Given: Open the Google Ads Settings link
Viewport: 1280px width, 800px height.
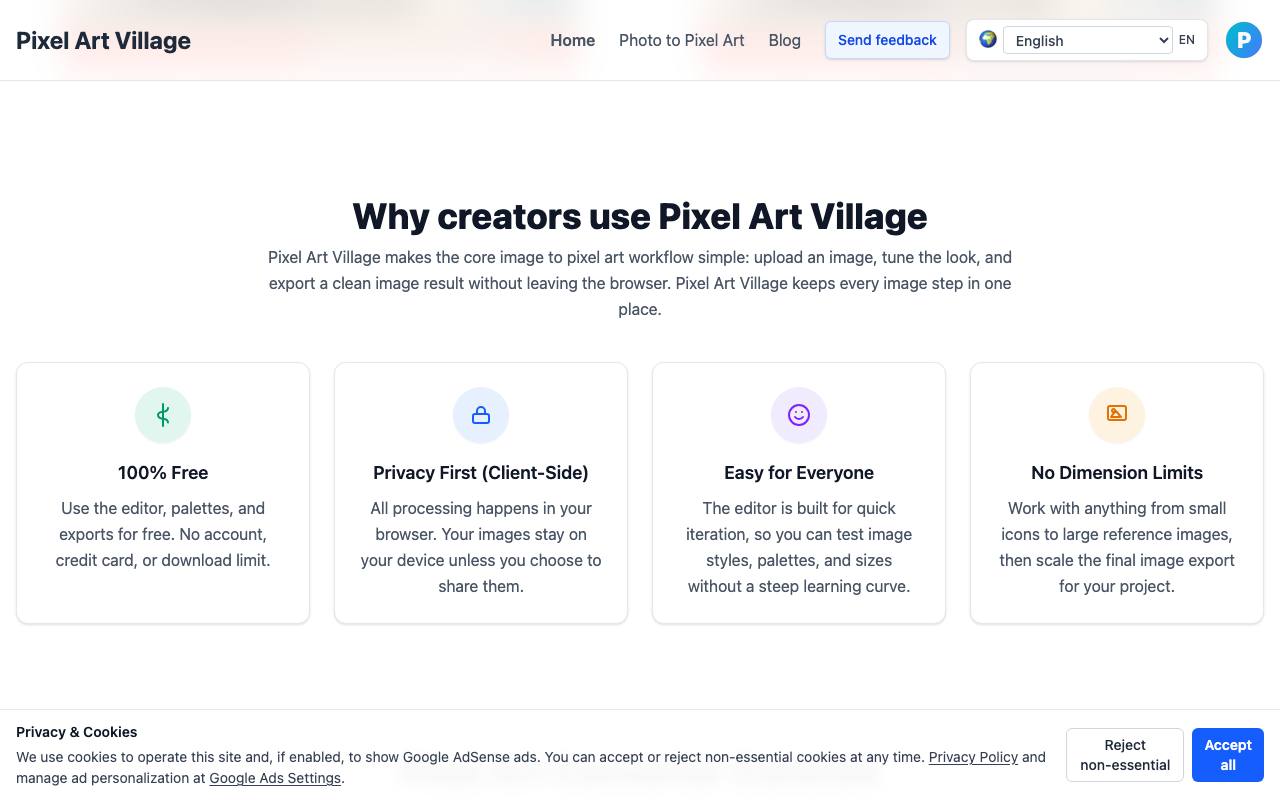Looking at the screenshot, I should [x=275, y=778].
